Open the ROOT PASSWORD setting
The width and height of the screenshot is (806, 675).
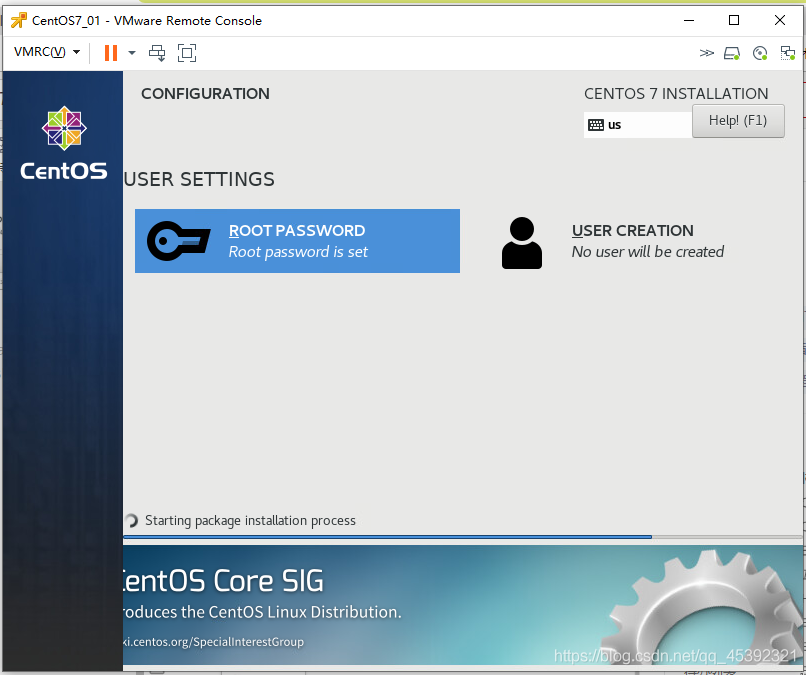tap(297, 241)
